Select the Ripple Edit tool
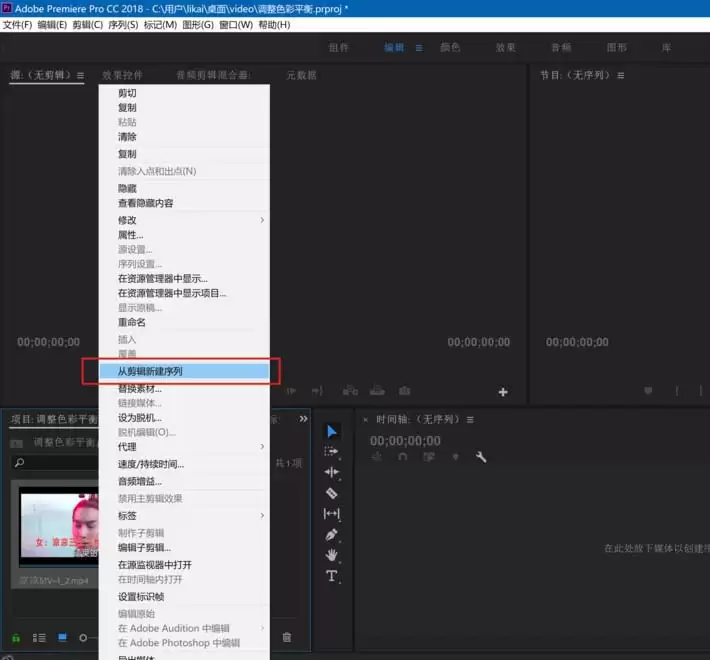710x660 pixels. click(x=332, y=472)
